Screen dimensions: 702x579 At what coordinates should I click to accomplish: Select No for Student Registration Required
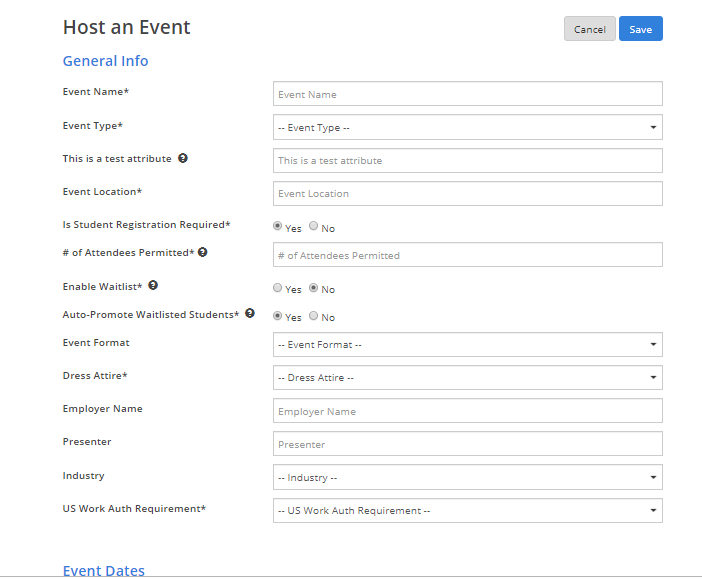click(314, 227)
